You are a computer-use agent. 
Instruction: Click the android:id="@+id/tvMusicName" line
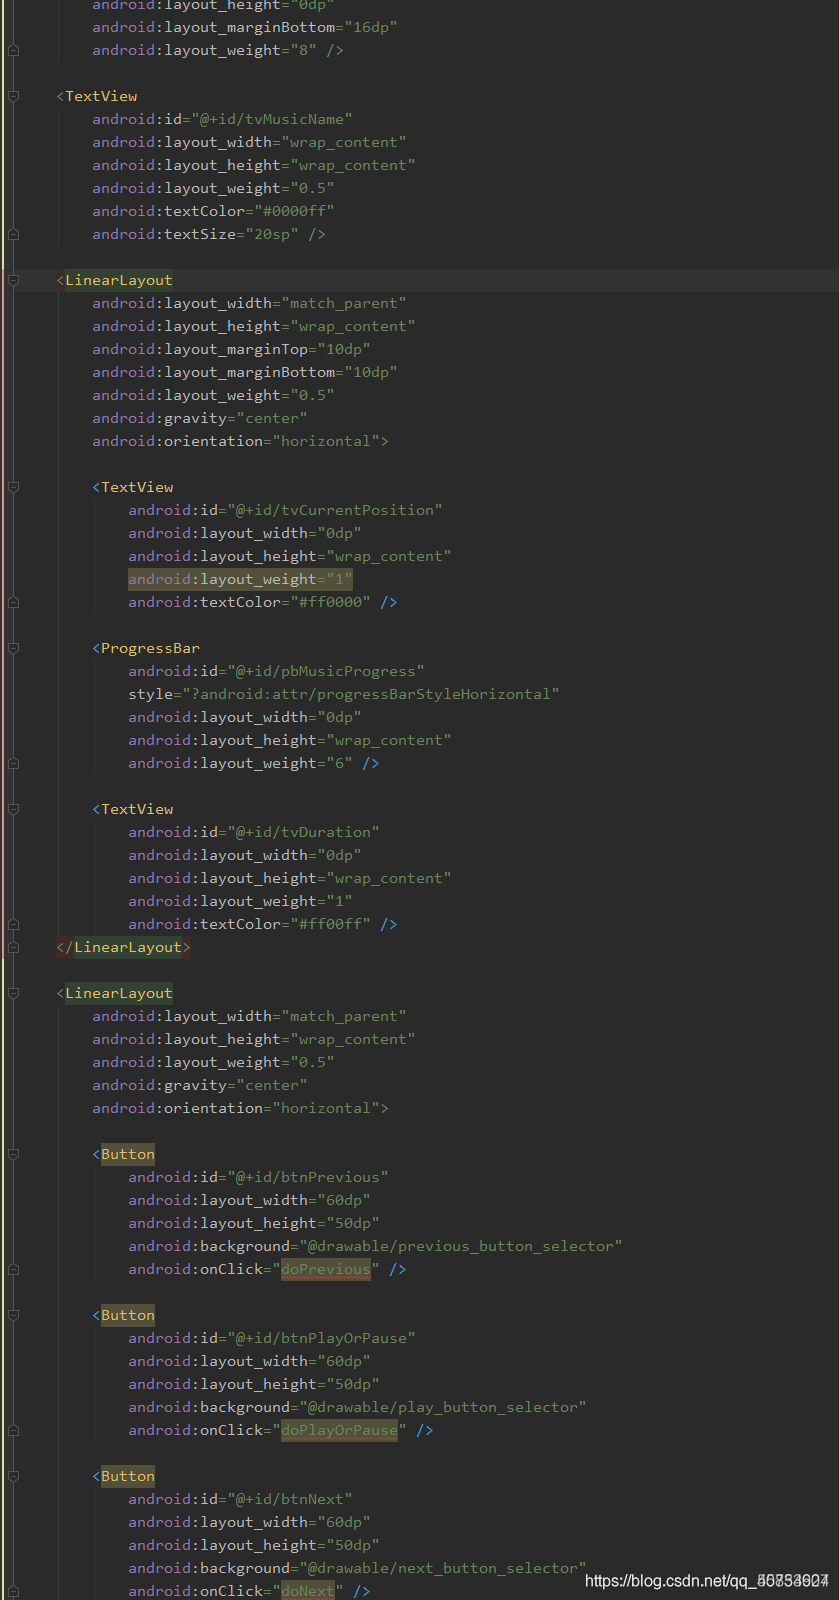(x=222, y=119)
